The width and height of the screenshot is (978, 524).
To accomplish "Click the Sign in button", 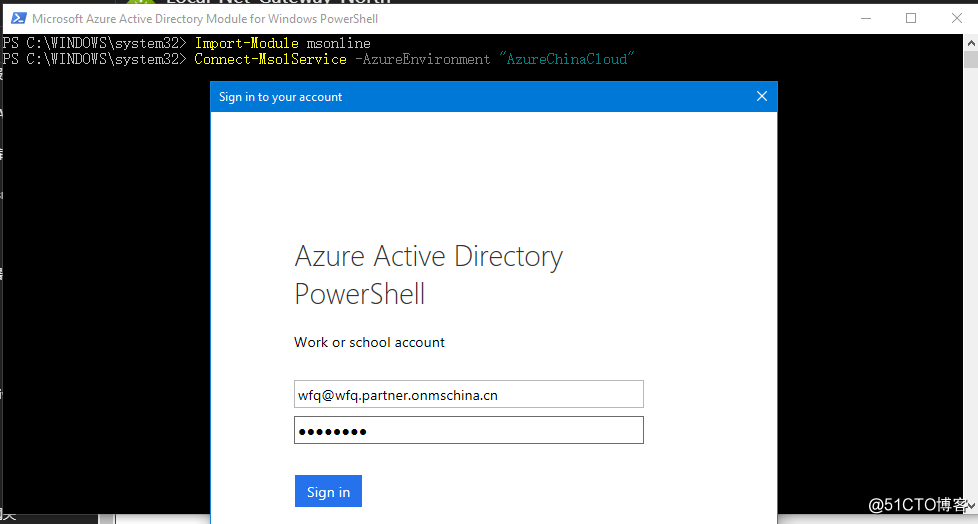I will point(328,491).
